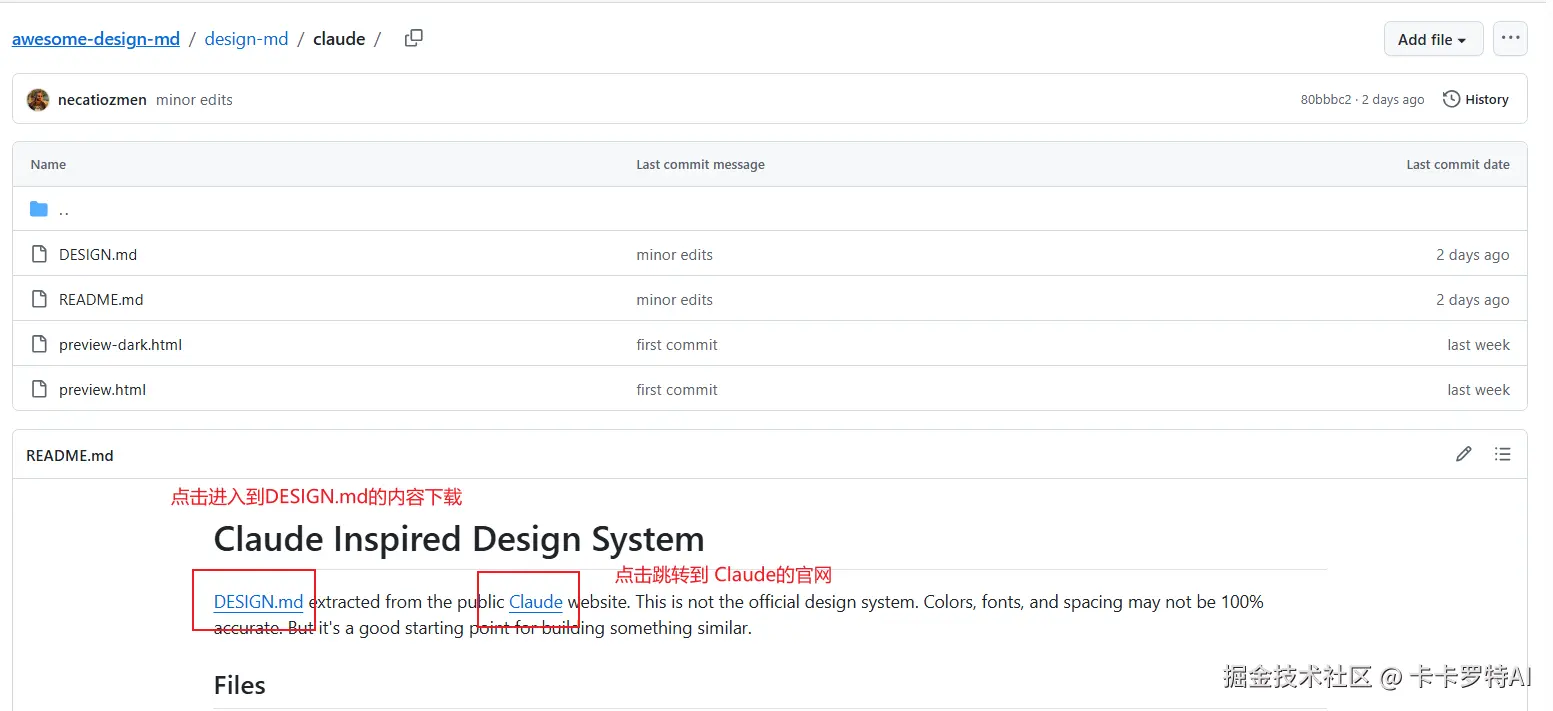Open the preview-dark.html file
Image resolution: width=1553 pixels, height=711 pixels.
120,345
